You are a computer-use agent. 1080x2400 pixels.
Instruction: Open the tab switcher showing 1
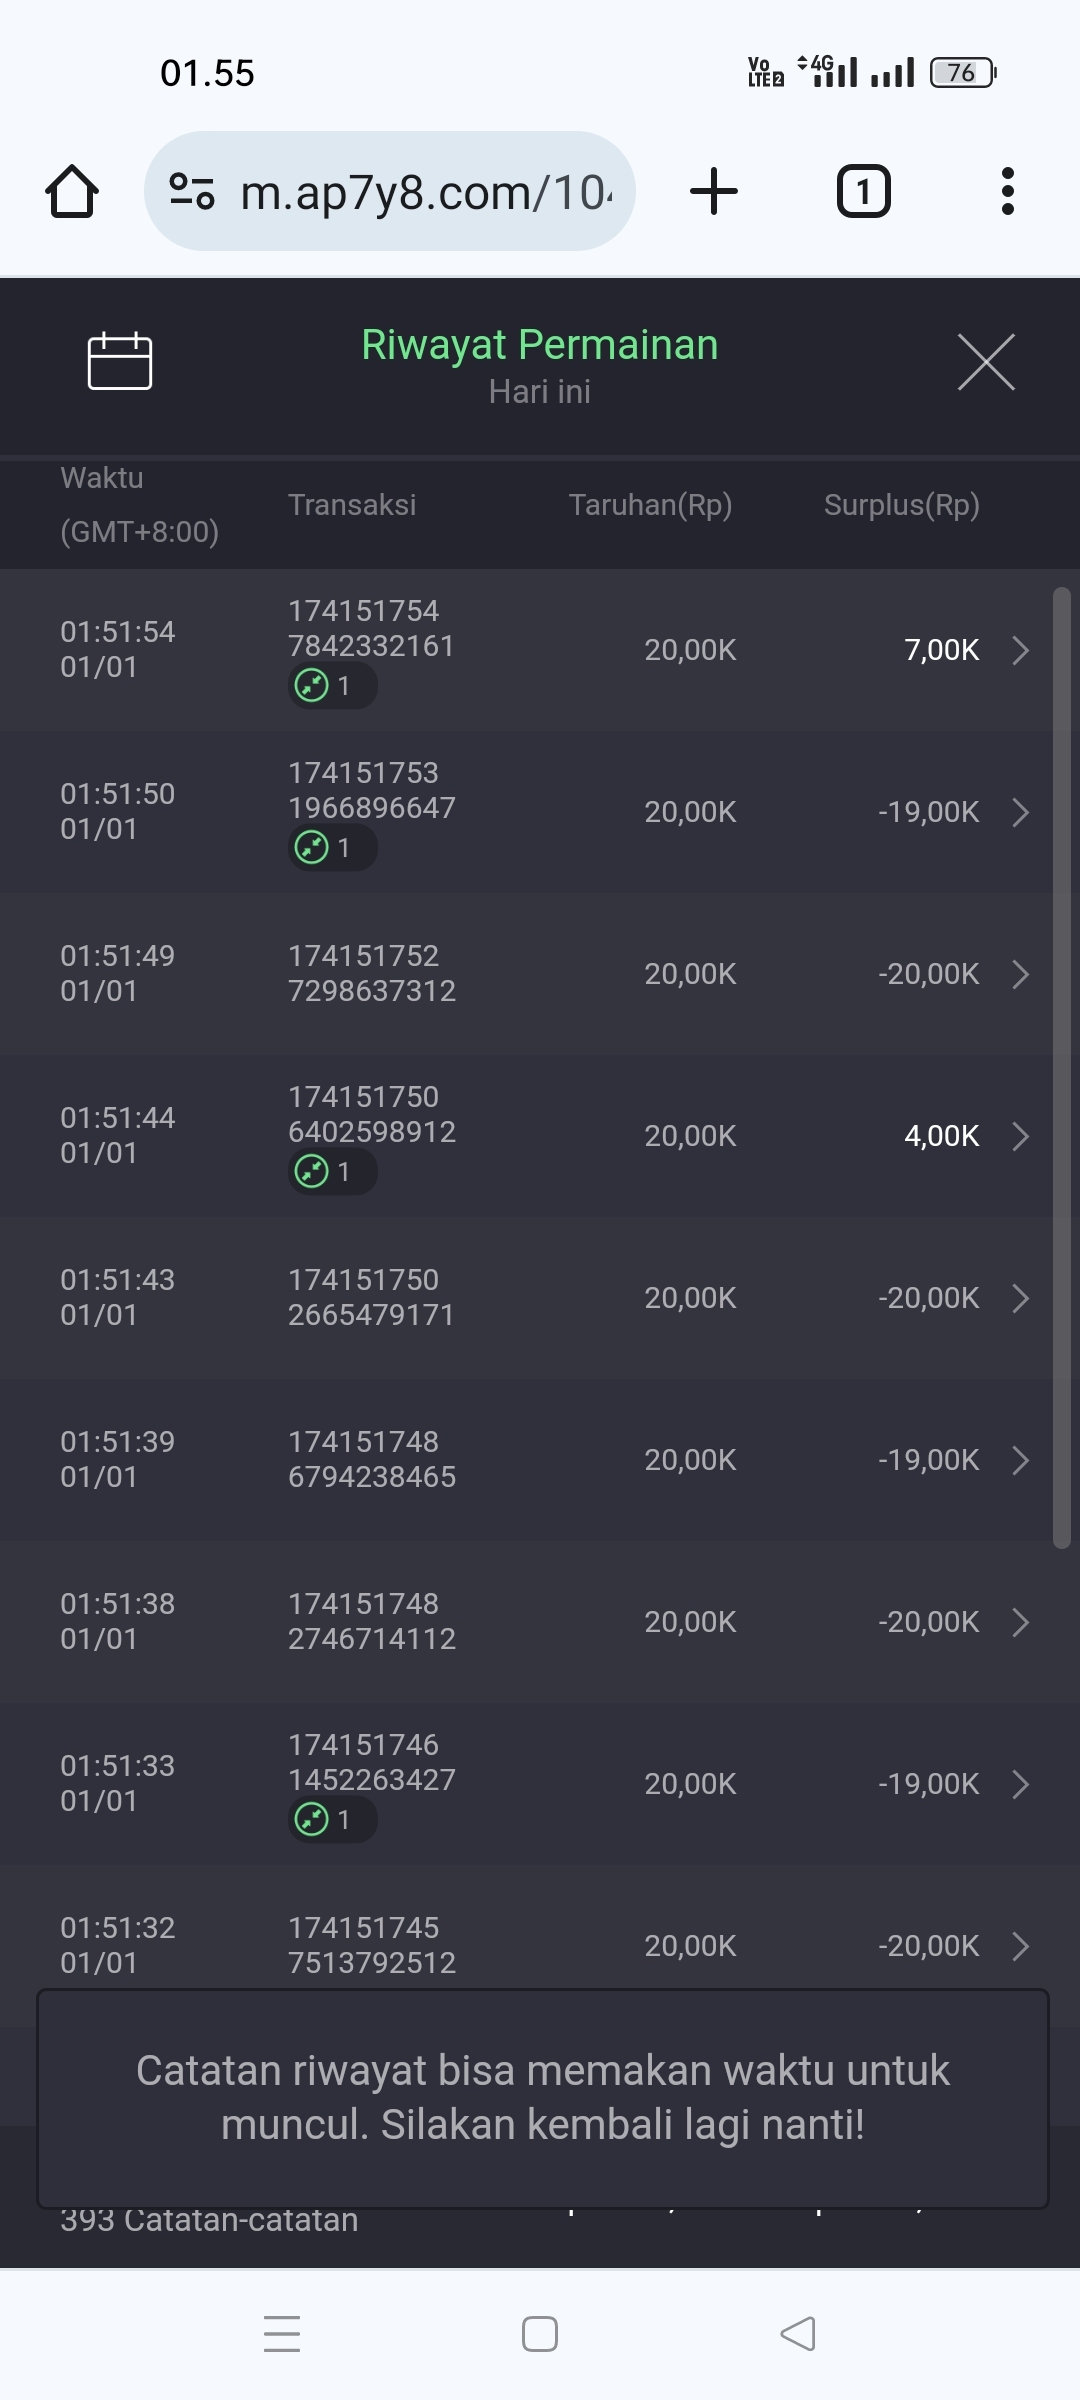click(863, 191)
